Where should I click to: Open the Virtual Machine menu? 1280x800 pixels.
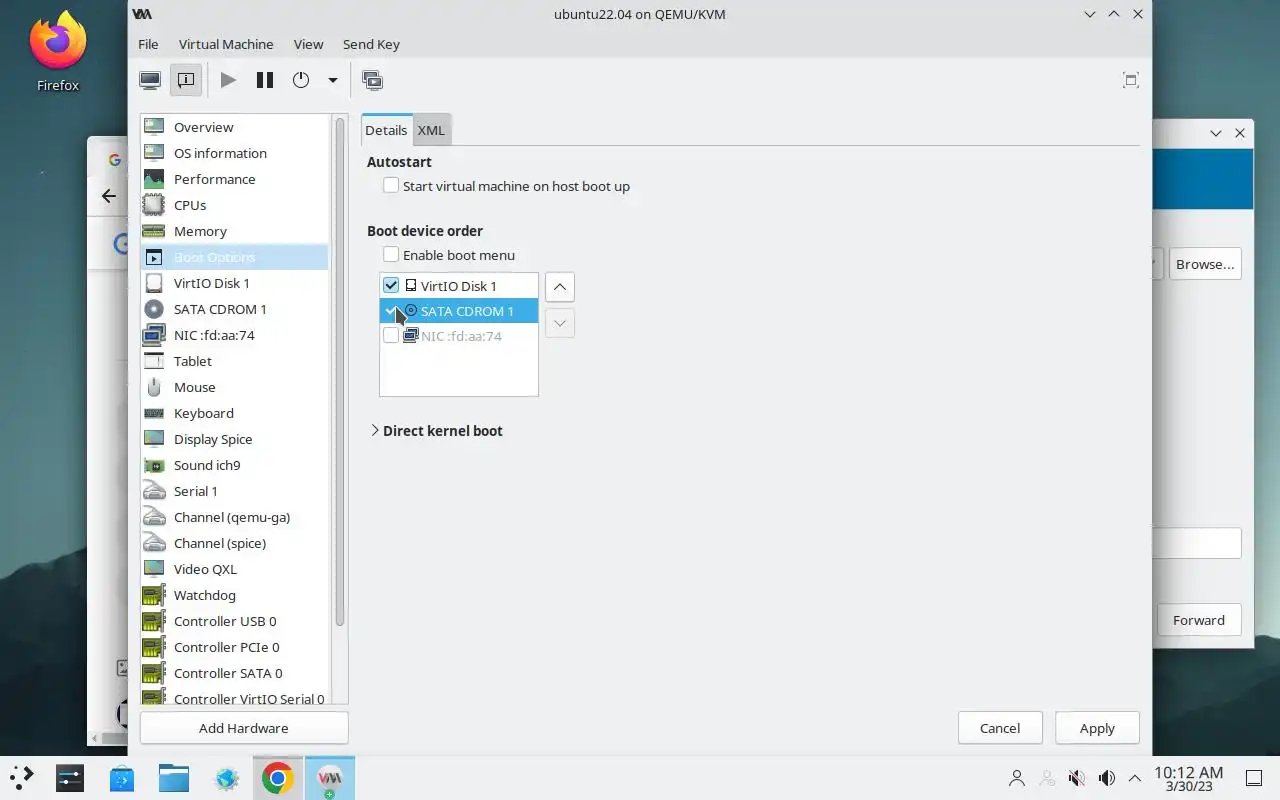tap(226, 44)
